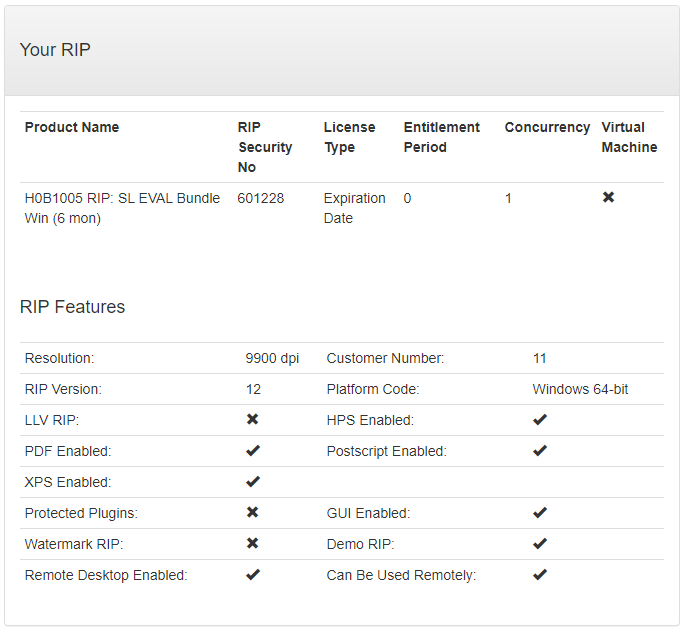
Task: Click the RIP Security No column header
Action: pos(264,147)
